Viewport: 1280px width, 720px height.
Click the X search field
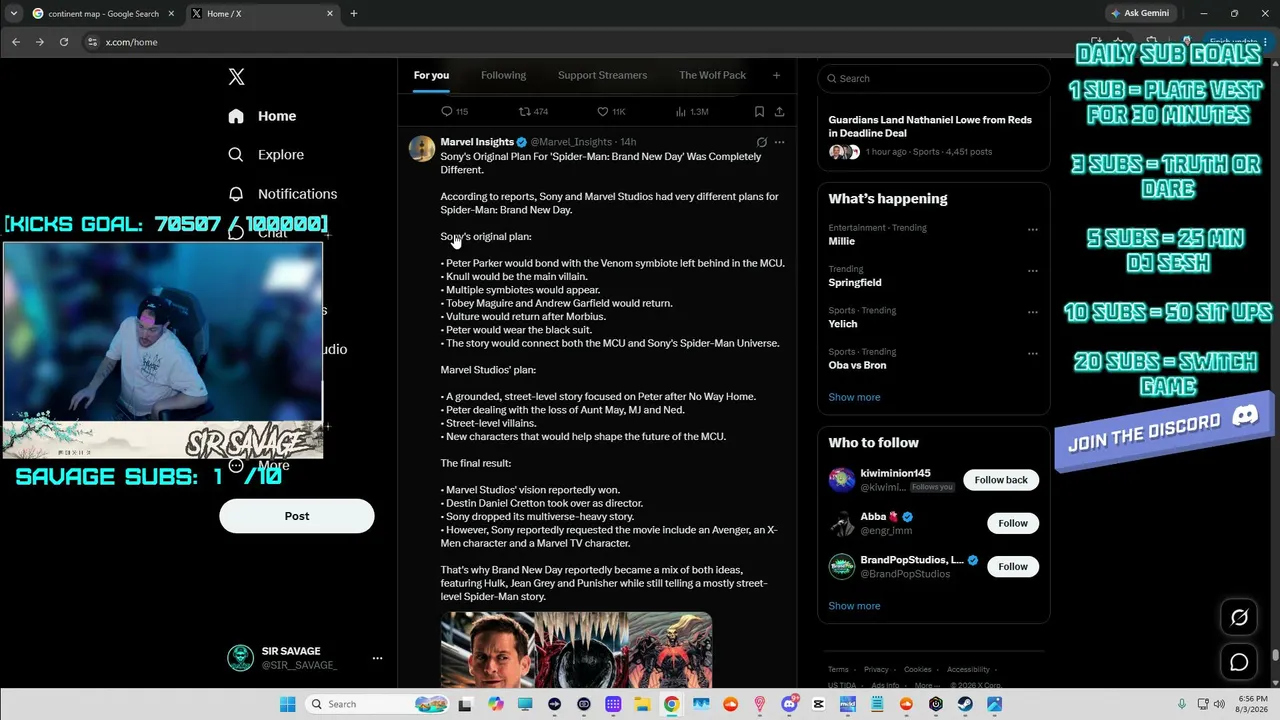point(934,78)
